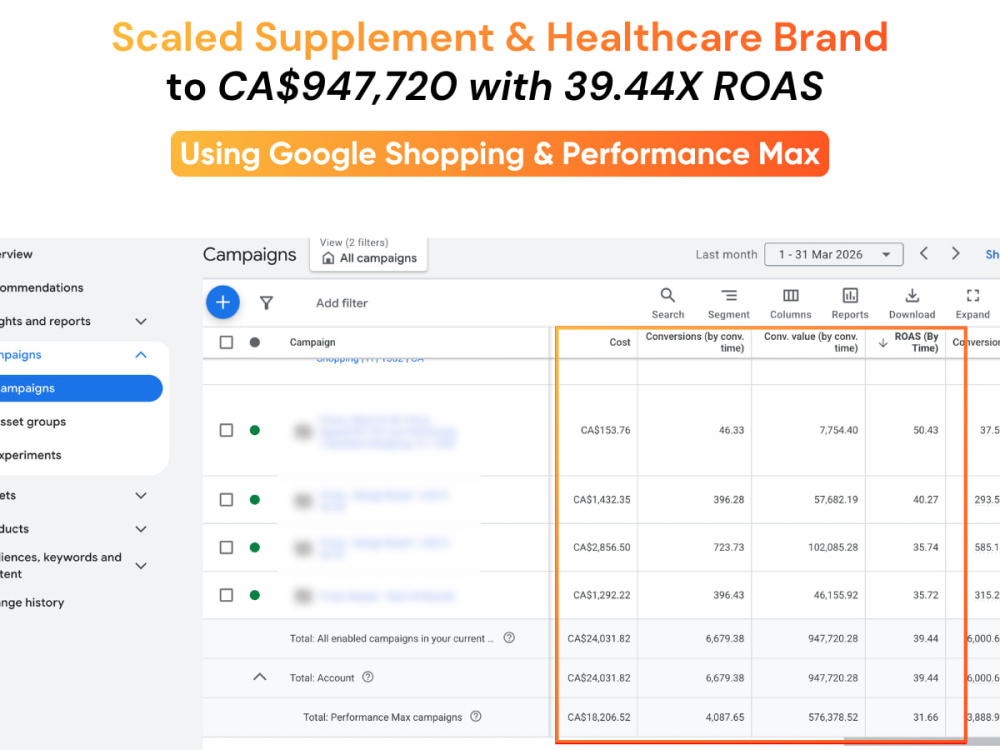Click the CA$18,206.52 Performance Max cost
Image resolution: width=1000 pixels, height=750 pixels.
pyautogui.click(x=599, y=717)
